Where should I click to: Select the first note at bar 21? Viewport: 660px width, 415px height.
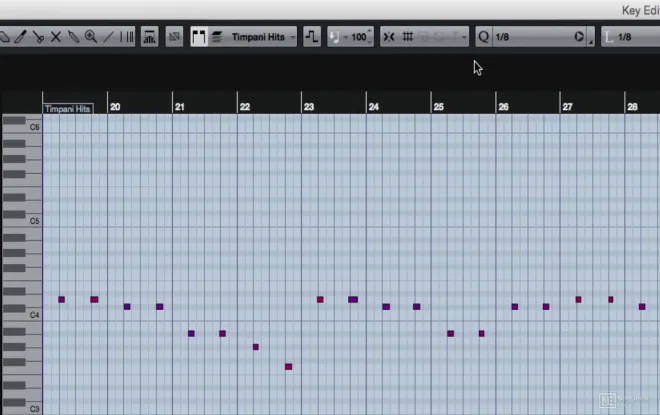pos(191,334)
